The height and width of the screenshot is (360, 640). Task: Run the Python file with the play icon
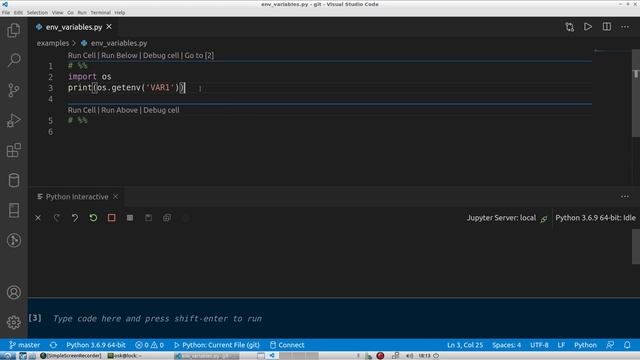click(588, 27)
